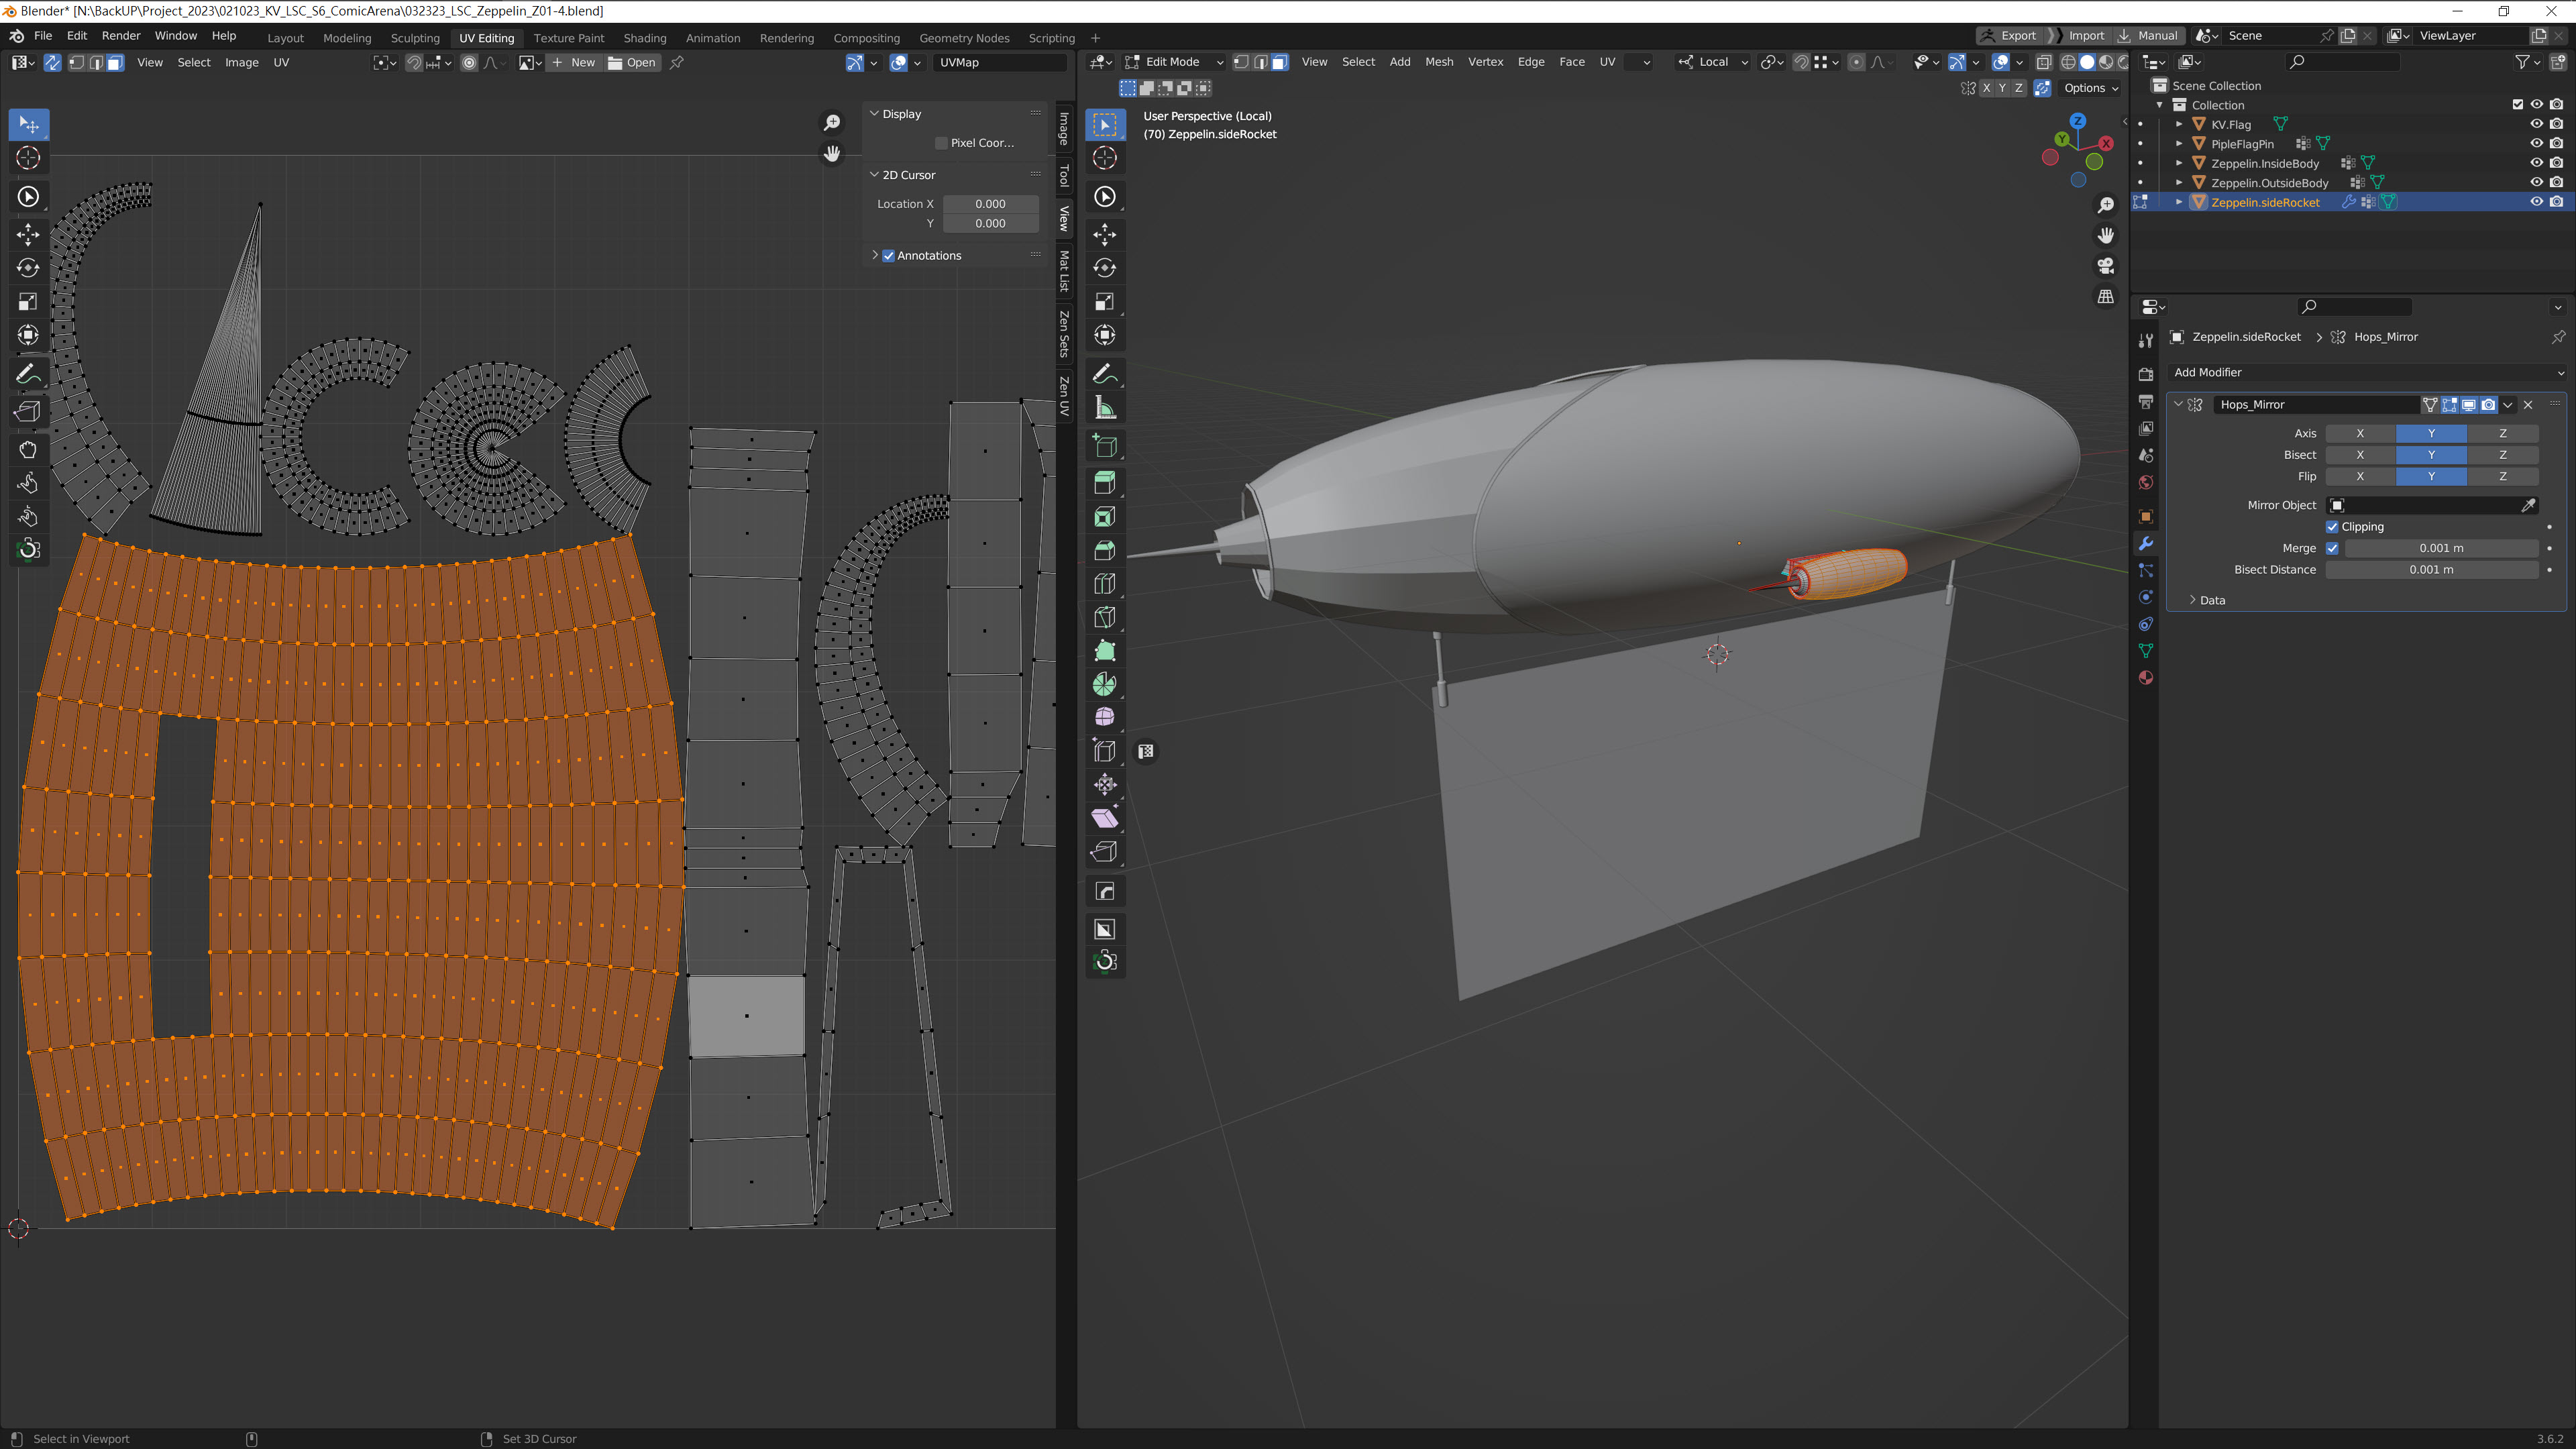
Task: Select the Loop Cut tool
Action: pos(1104,584)
